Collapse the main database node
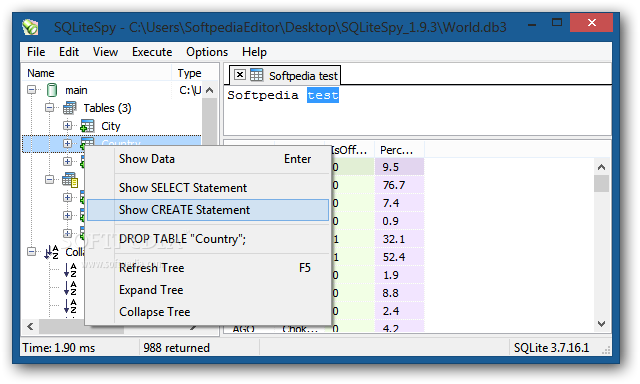The height and width of the screenshot is (384, 640). click(x=31, y=90)
